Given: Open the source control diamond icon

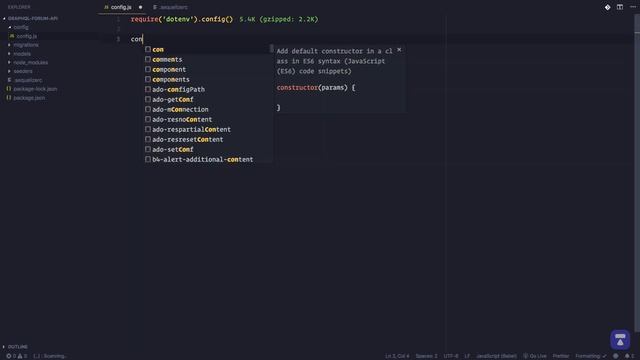Looking at the screenshot, I should tap(607, 7).
